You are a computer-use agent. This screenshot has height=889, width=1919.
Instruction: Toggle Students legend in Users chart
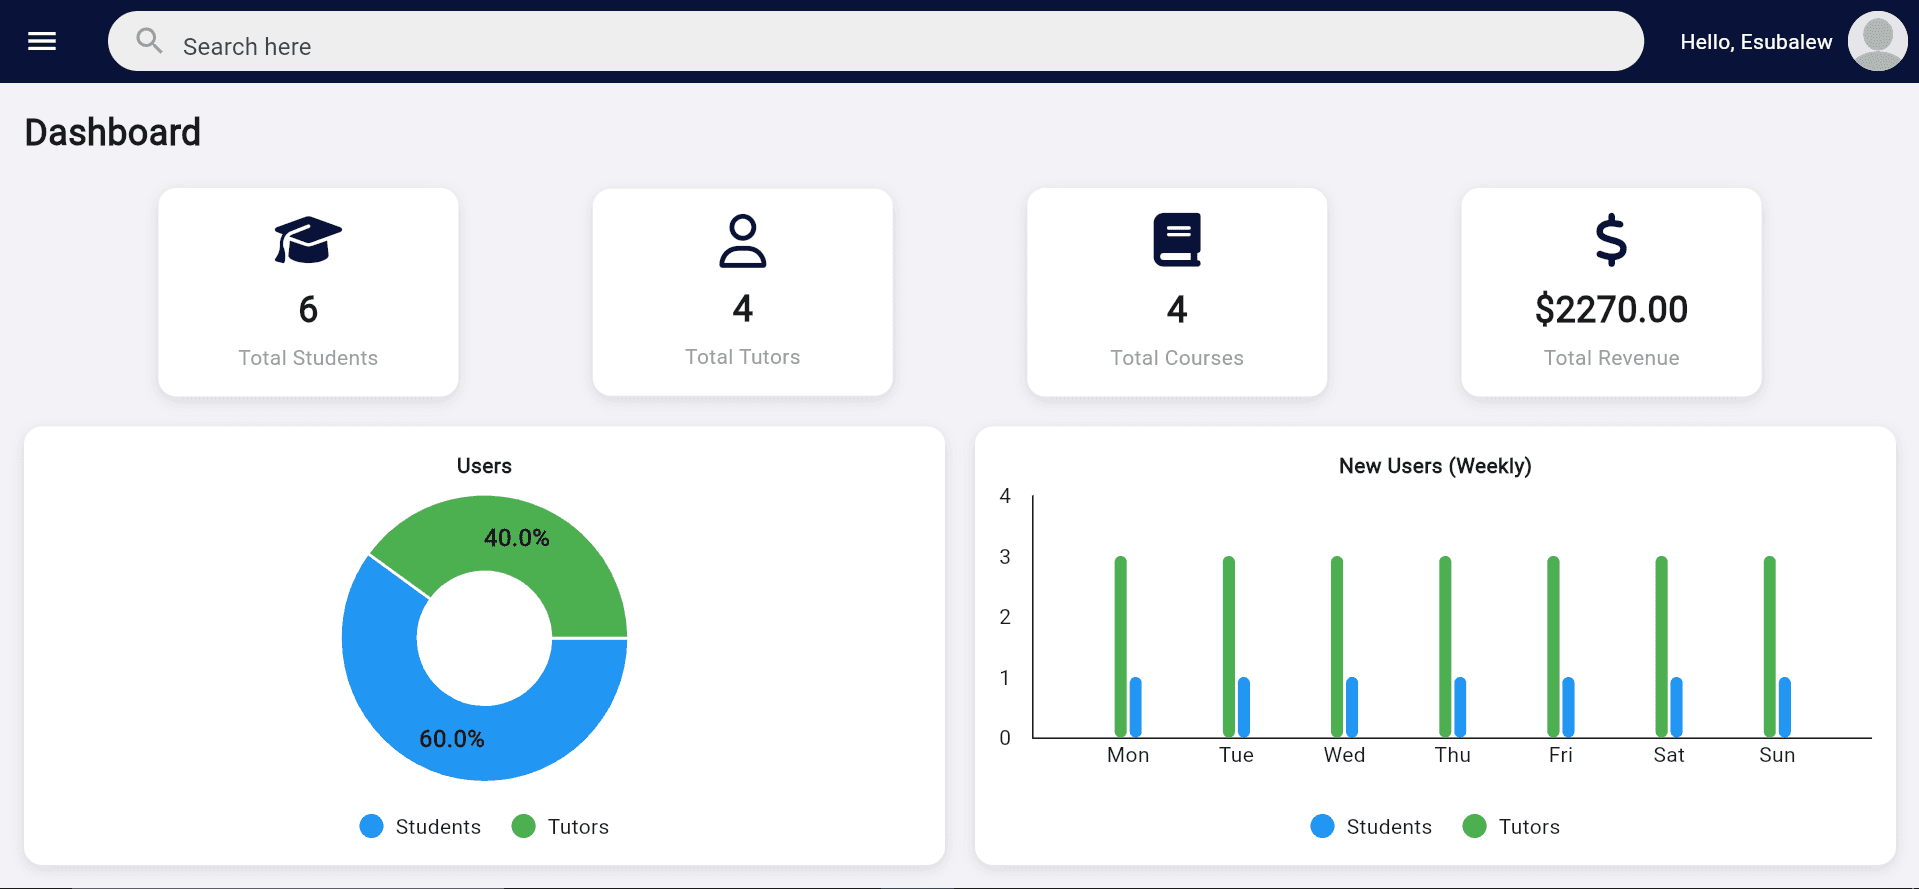tap(421, 826)
